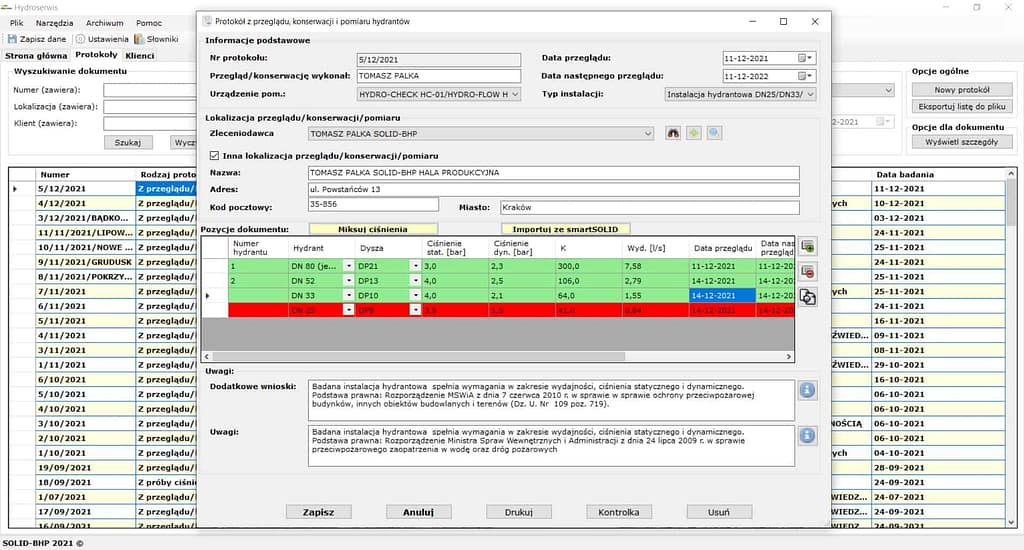
Task: Switch to Strona główna tab
Action: click(36, 56)
